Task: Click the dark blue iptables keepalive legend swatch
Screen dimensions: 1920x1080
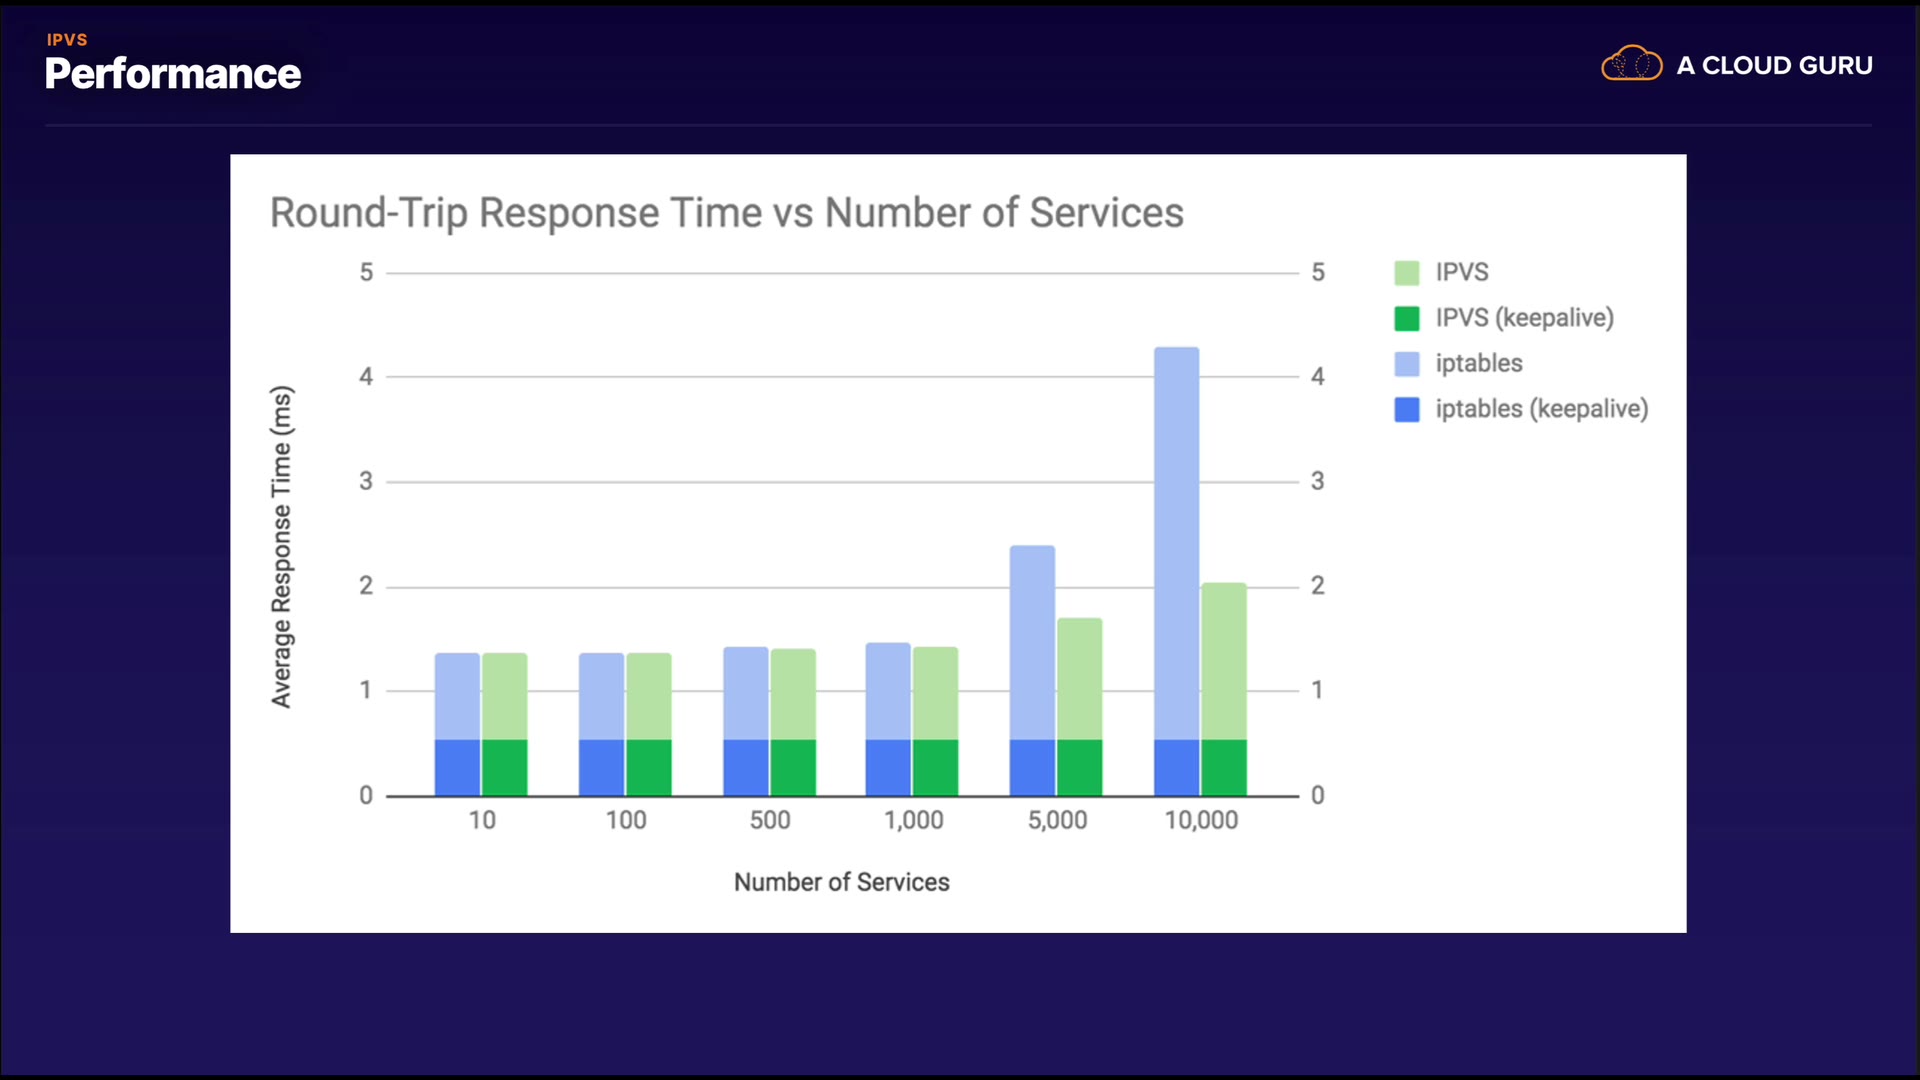Action: tap(1406, 409)
